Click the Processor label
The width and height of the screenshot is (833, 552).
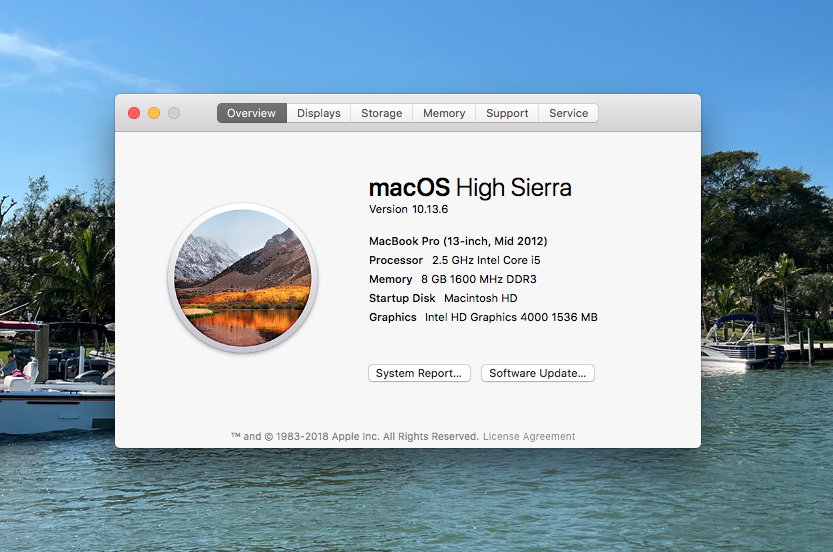click(396, 260)
